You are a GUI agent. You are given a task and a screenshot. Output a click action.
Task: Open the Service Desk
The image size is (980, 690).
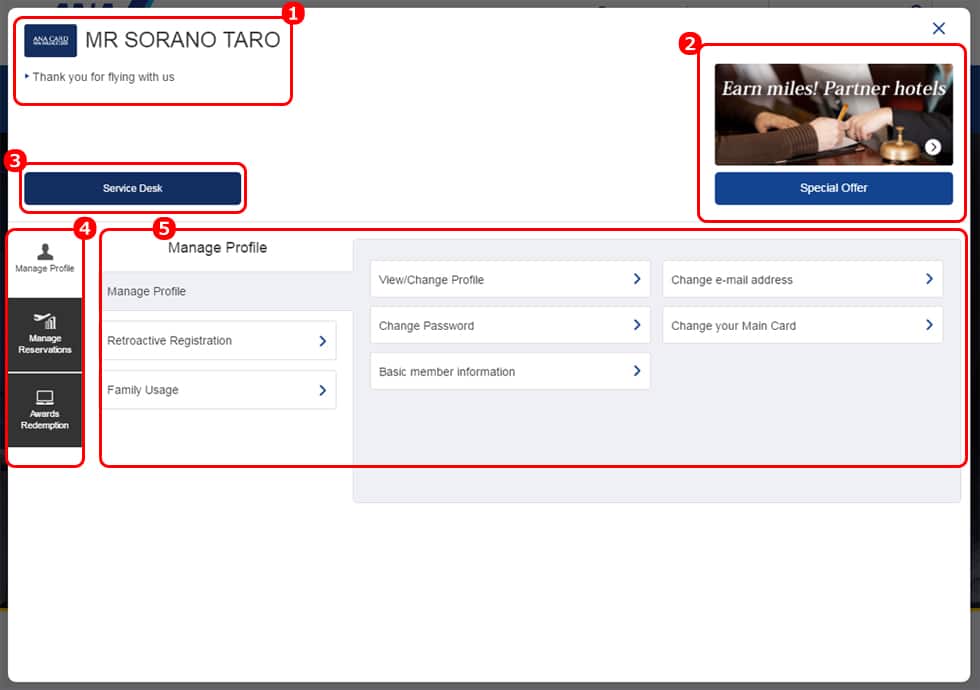coord(132,188)
